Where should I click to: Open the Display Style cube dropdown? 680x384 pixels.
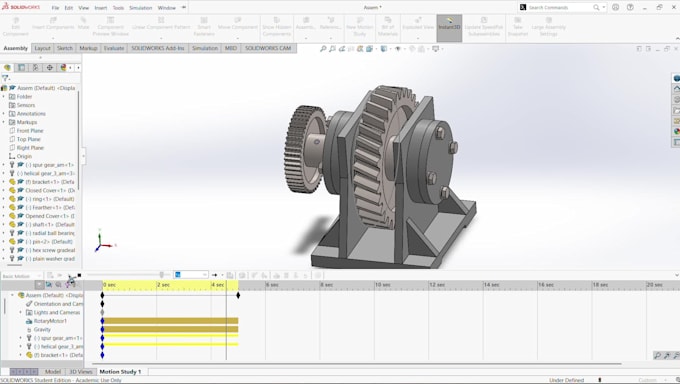(x=385, y=49)
